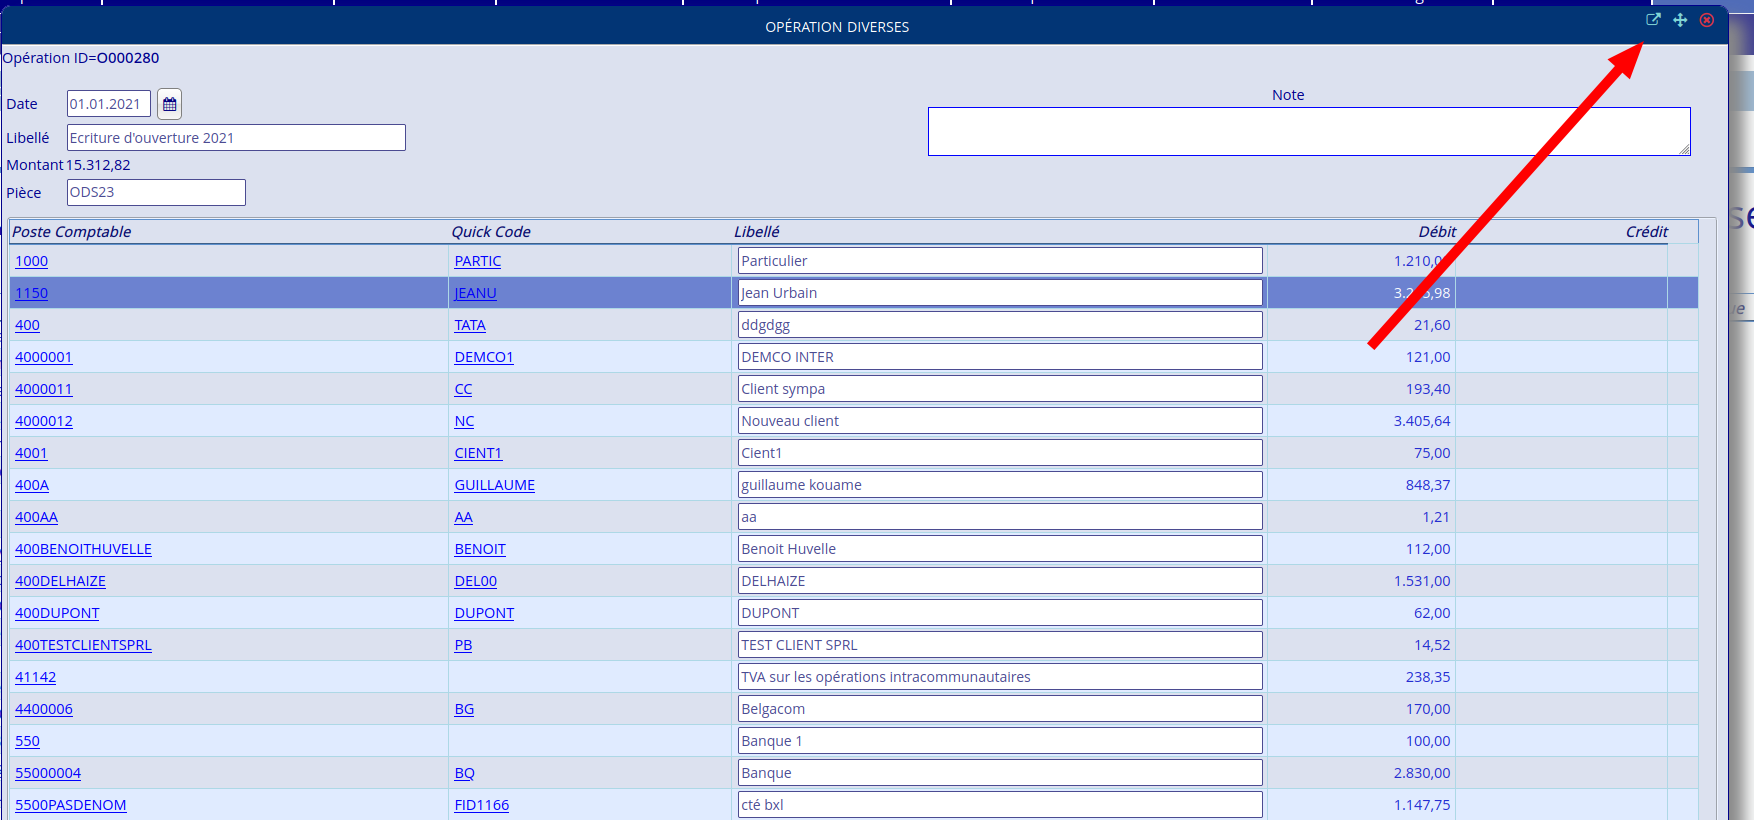Open the 400TESTCLIENTSPRL account link
This screenshot has width=1754, height=820.
83,645
